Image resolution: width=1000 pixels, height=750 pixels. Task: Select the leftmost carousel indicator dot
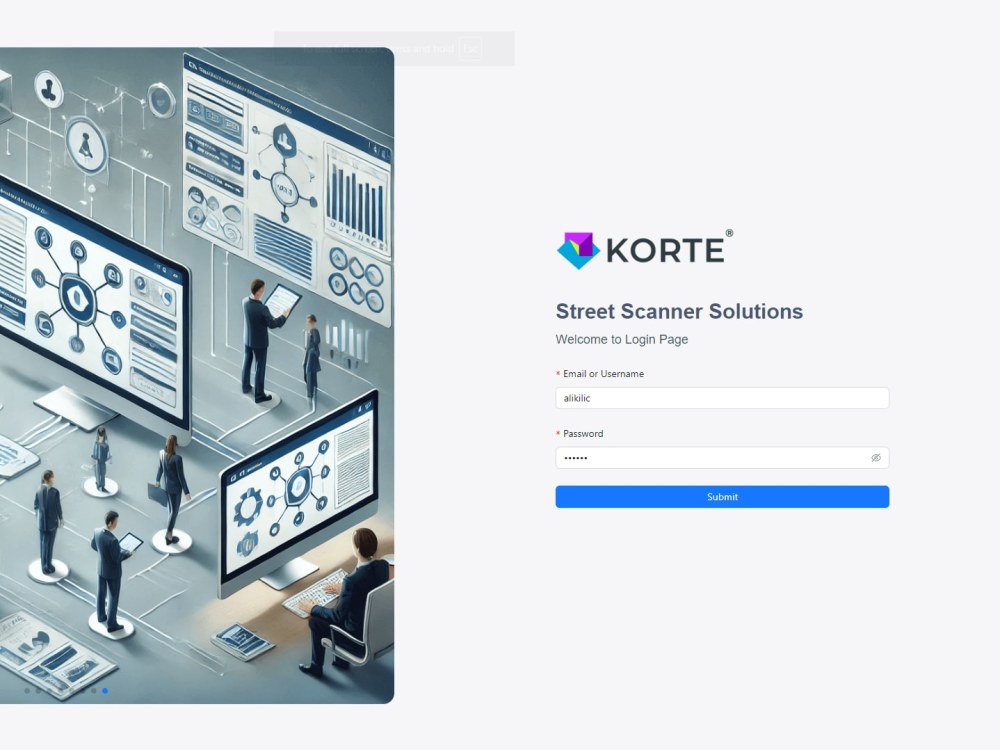pyautogui.click(x=27, y=691)
